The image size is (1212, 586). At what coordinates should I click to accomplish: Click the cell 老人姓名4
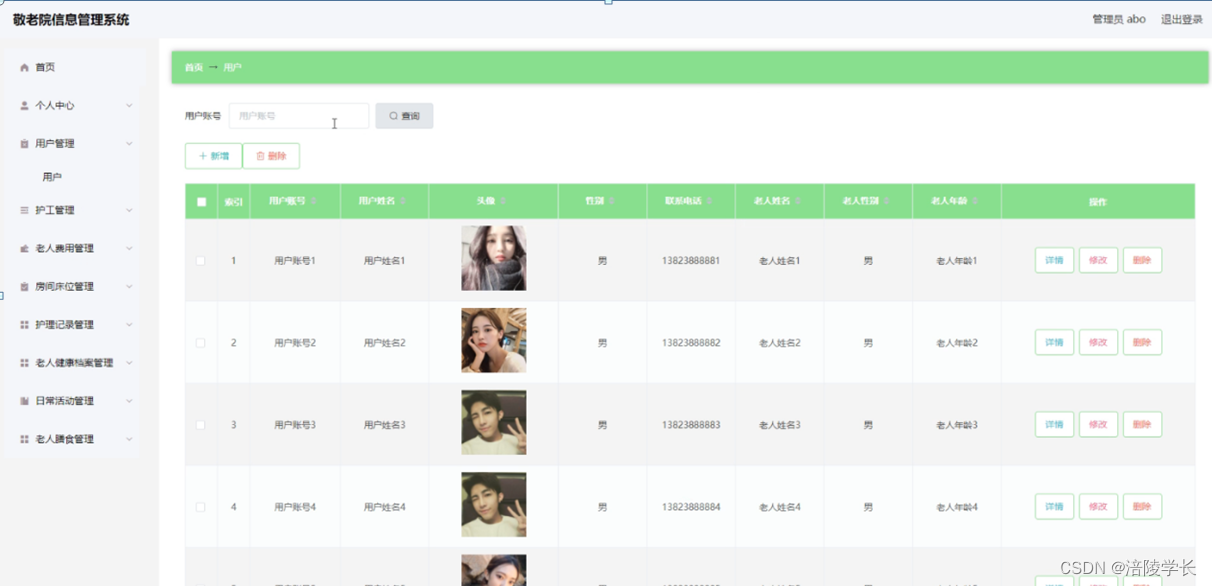tap(780, 507)
